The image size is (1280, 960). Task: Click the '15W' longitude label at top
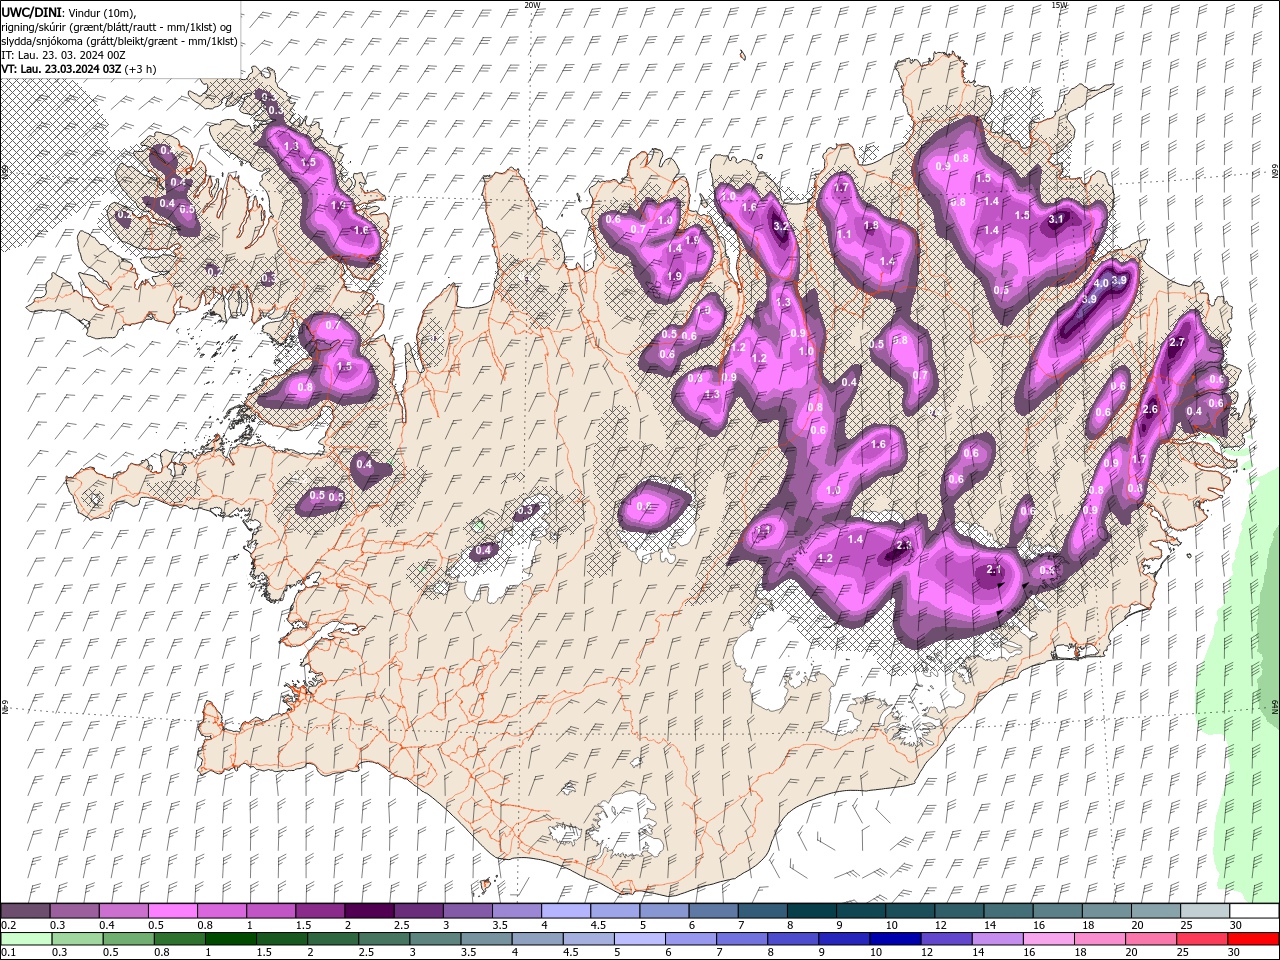point(1059,5)
